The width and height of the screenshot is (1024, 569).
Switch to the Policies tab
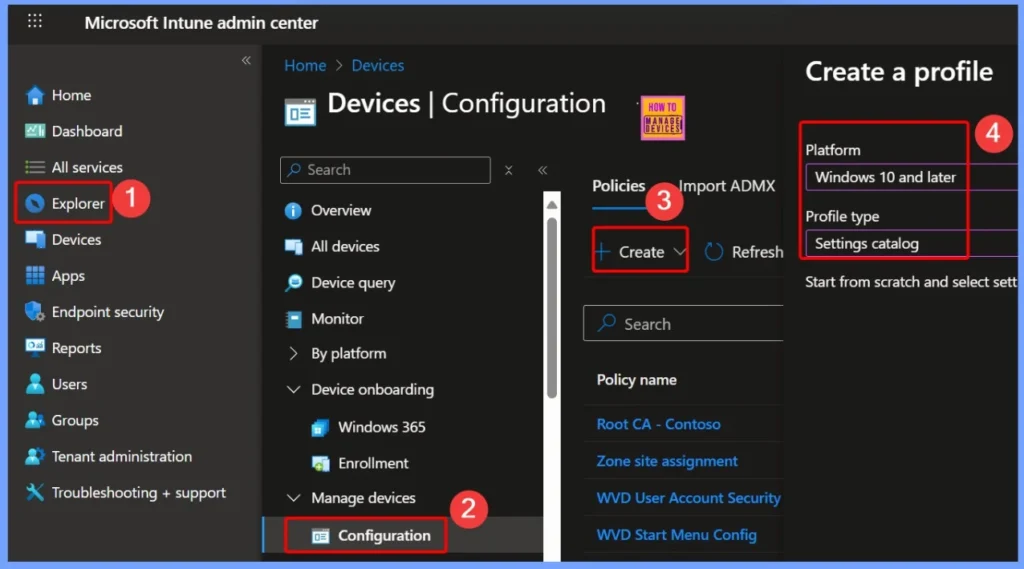click(x=618, y=186)
